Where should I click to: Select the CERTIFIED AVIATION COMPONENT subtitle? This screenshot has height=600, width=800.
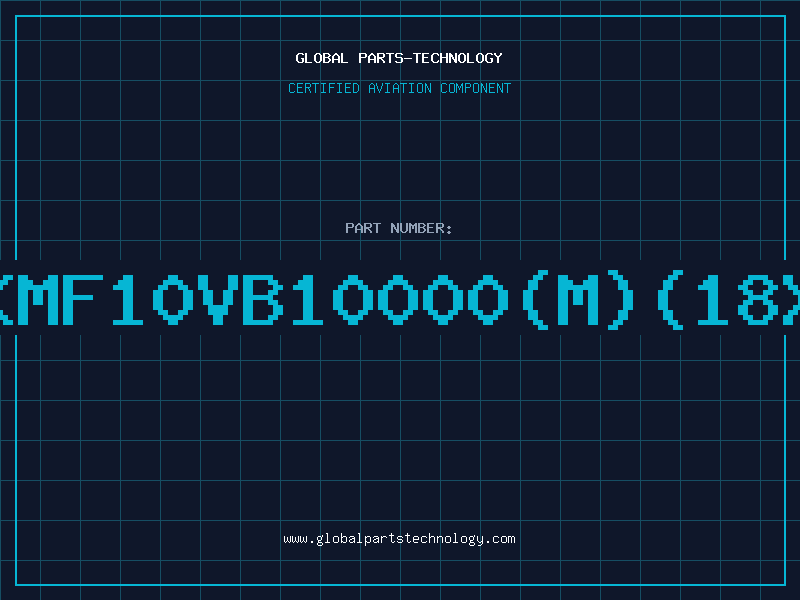399,88
